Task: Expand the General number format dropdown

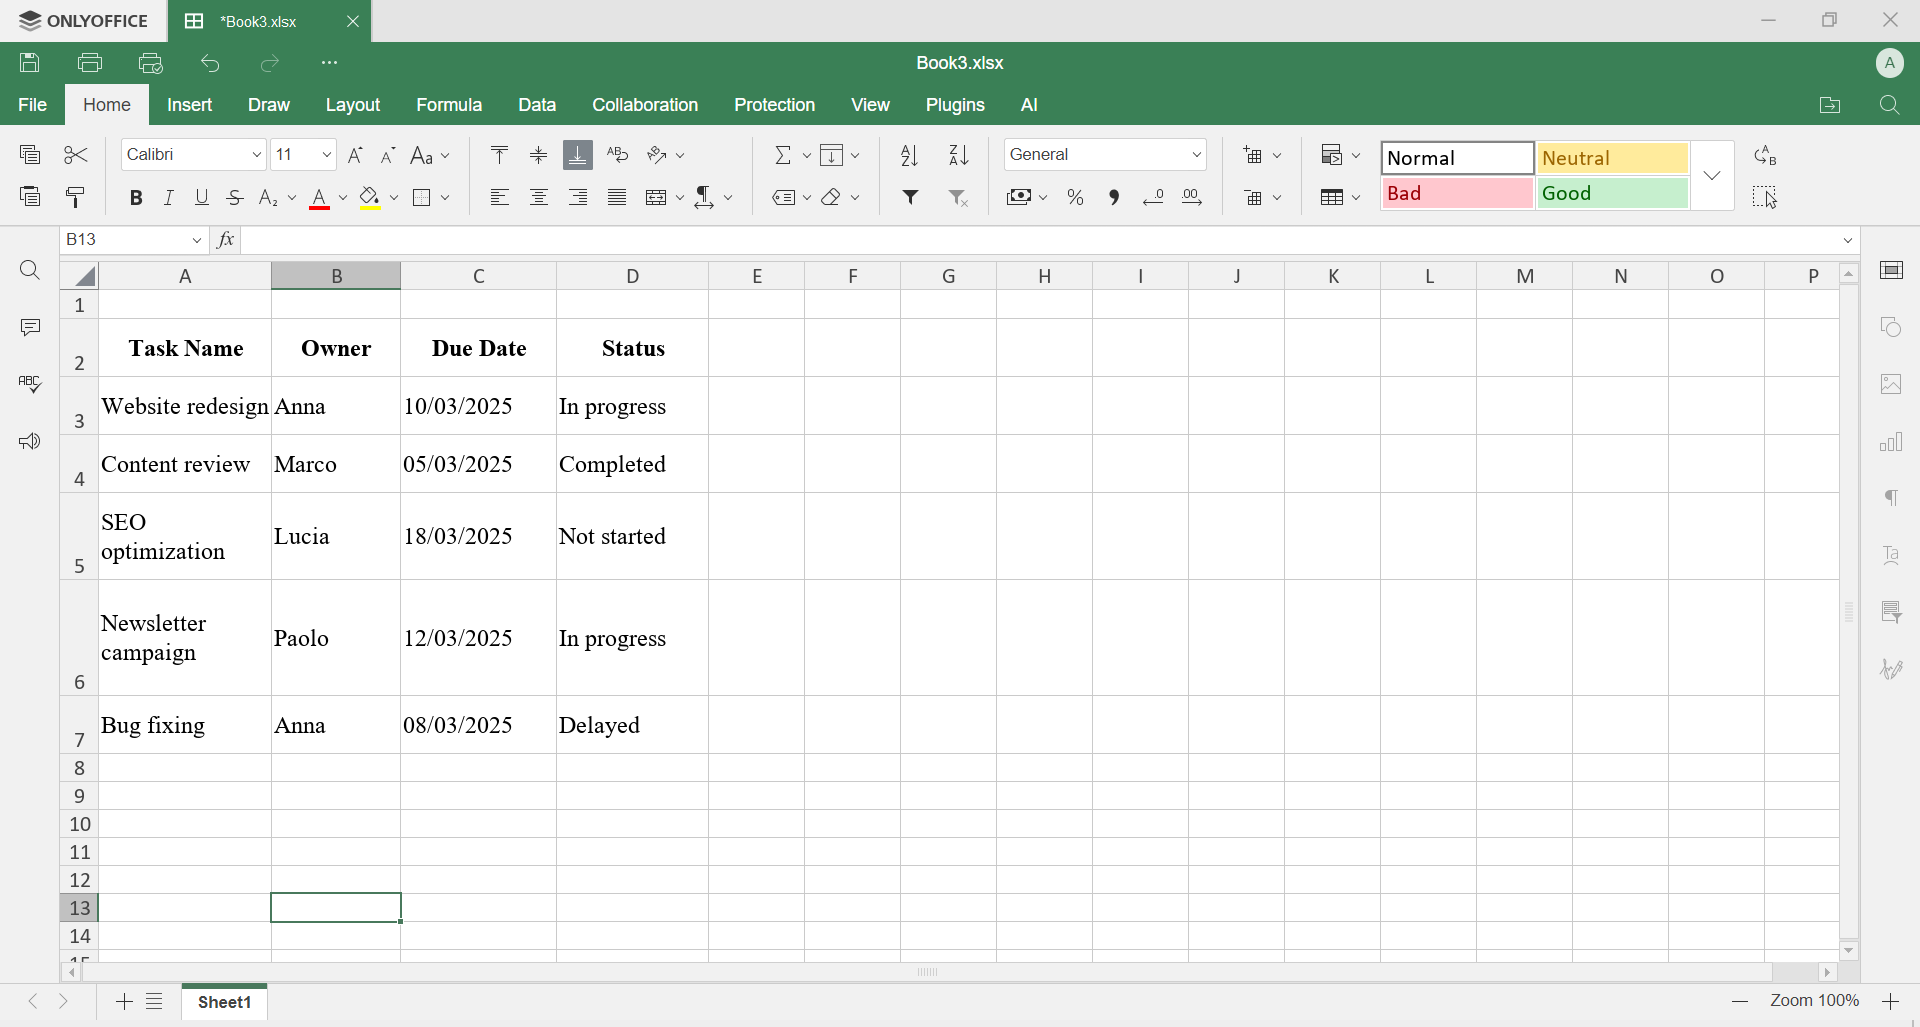Action: coord(1197,154)
